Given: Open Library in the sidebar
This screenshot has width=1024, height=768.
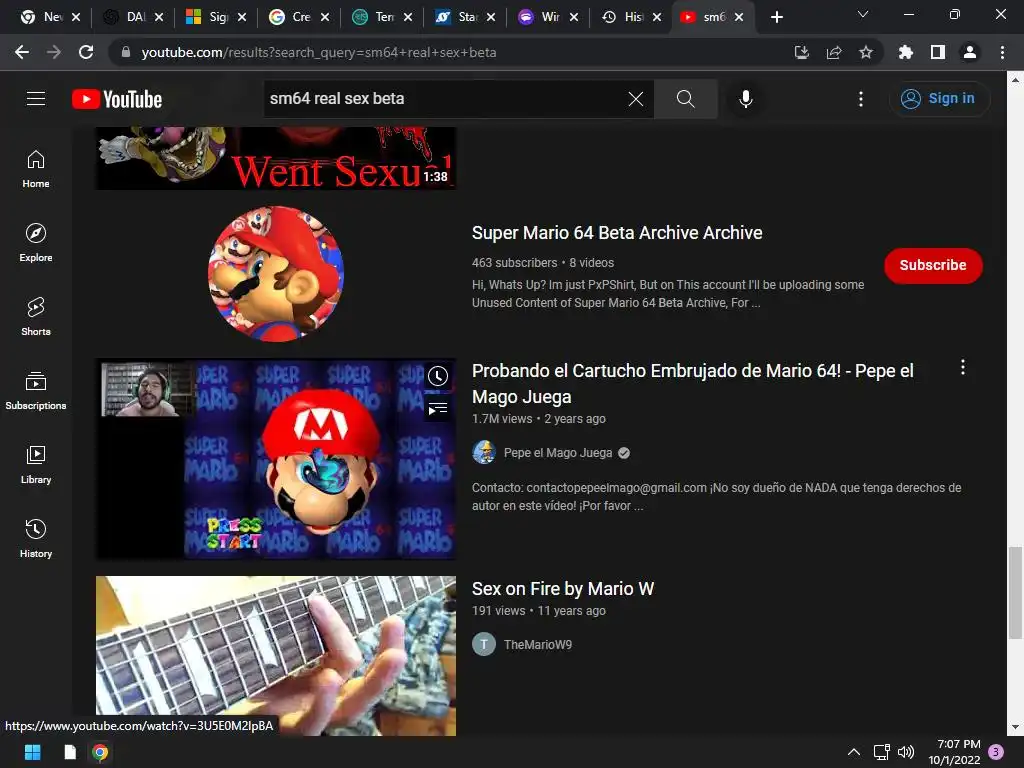Looking at the screenshot, I should [36, 464].
